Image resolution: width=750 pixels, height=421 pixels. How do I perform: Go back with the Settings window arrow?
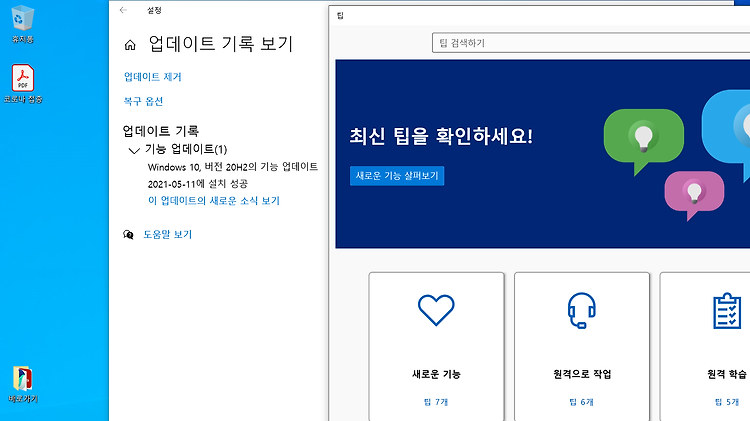pyautogui.click(x=123, y=10)
